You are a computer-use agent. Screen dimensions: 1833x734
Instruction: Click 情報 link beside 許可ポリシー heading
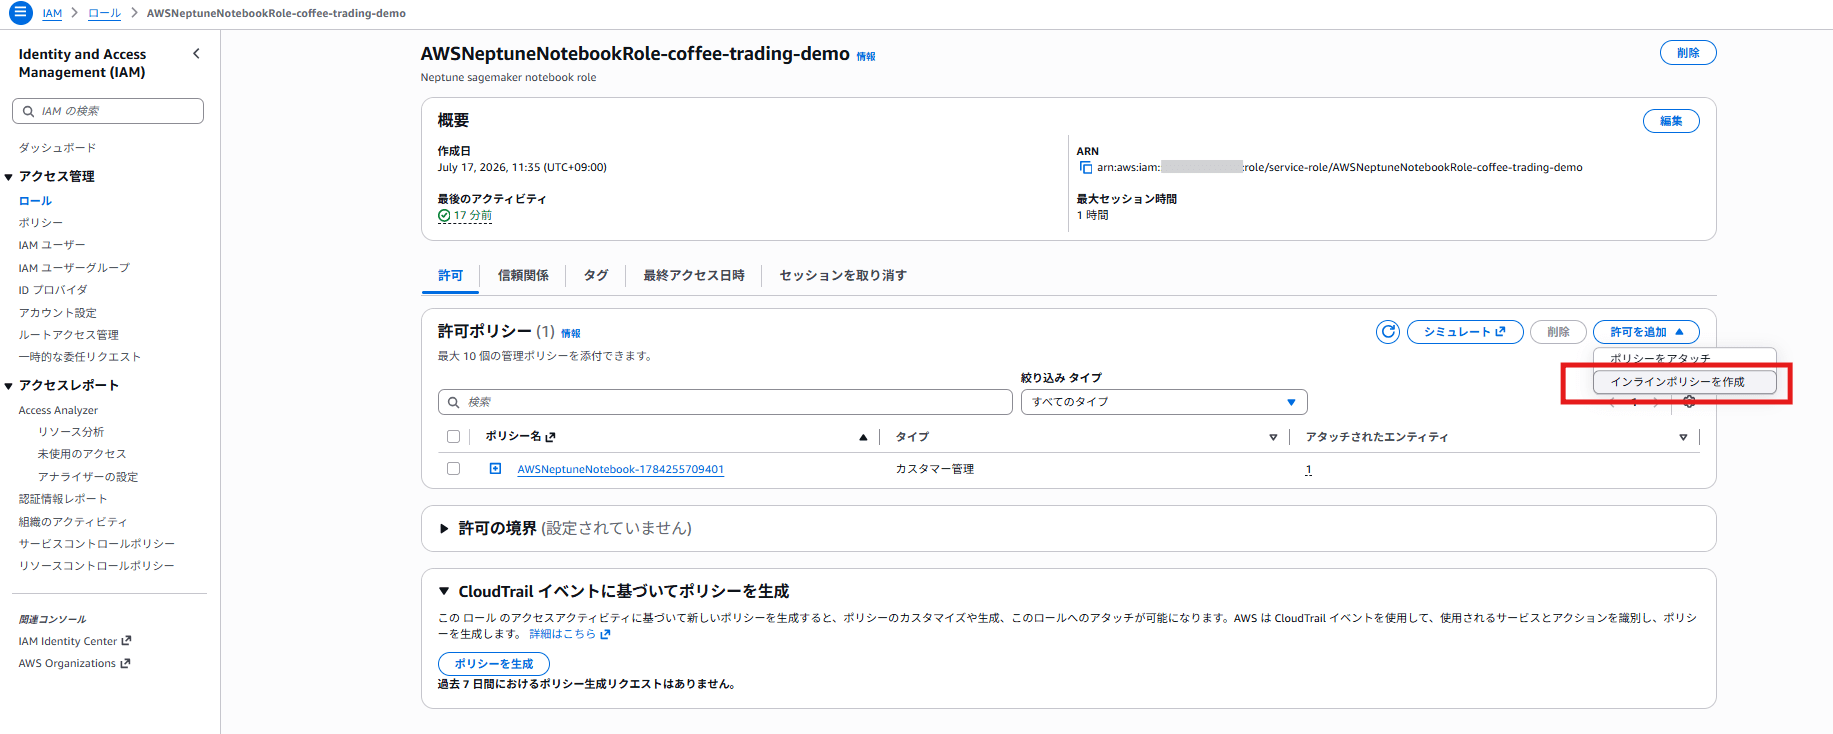[x=571, y=334]
